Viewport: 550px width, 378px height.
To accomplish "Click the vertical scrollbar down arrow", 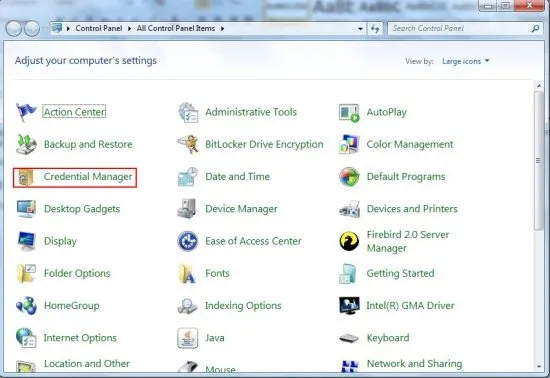I will 539,367.
